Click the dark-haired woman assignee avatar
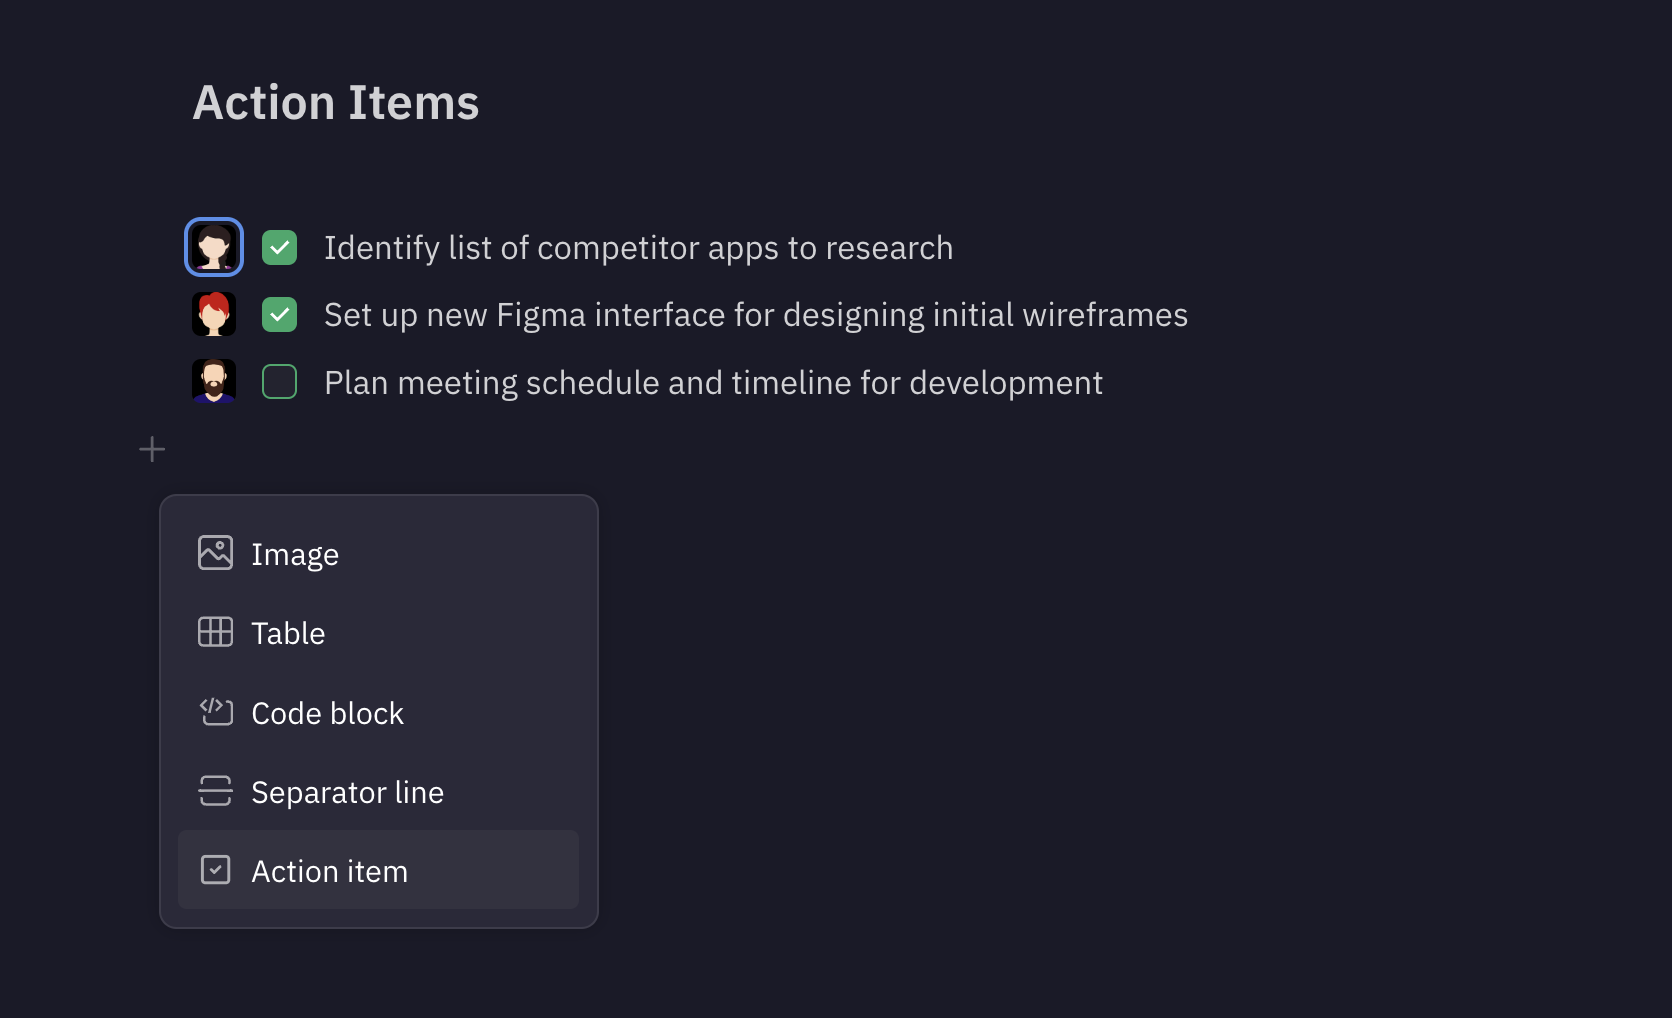The height and width of the screenshot is (1018, 1672). pos(214,247)
